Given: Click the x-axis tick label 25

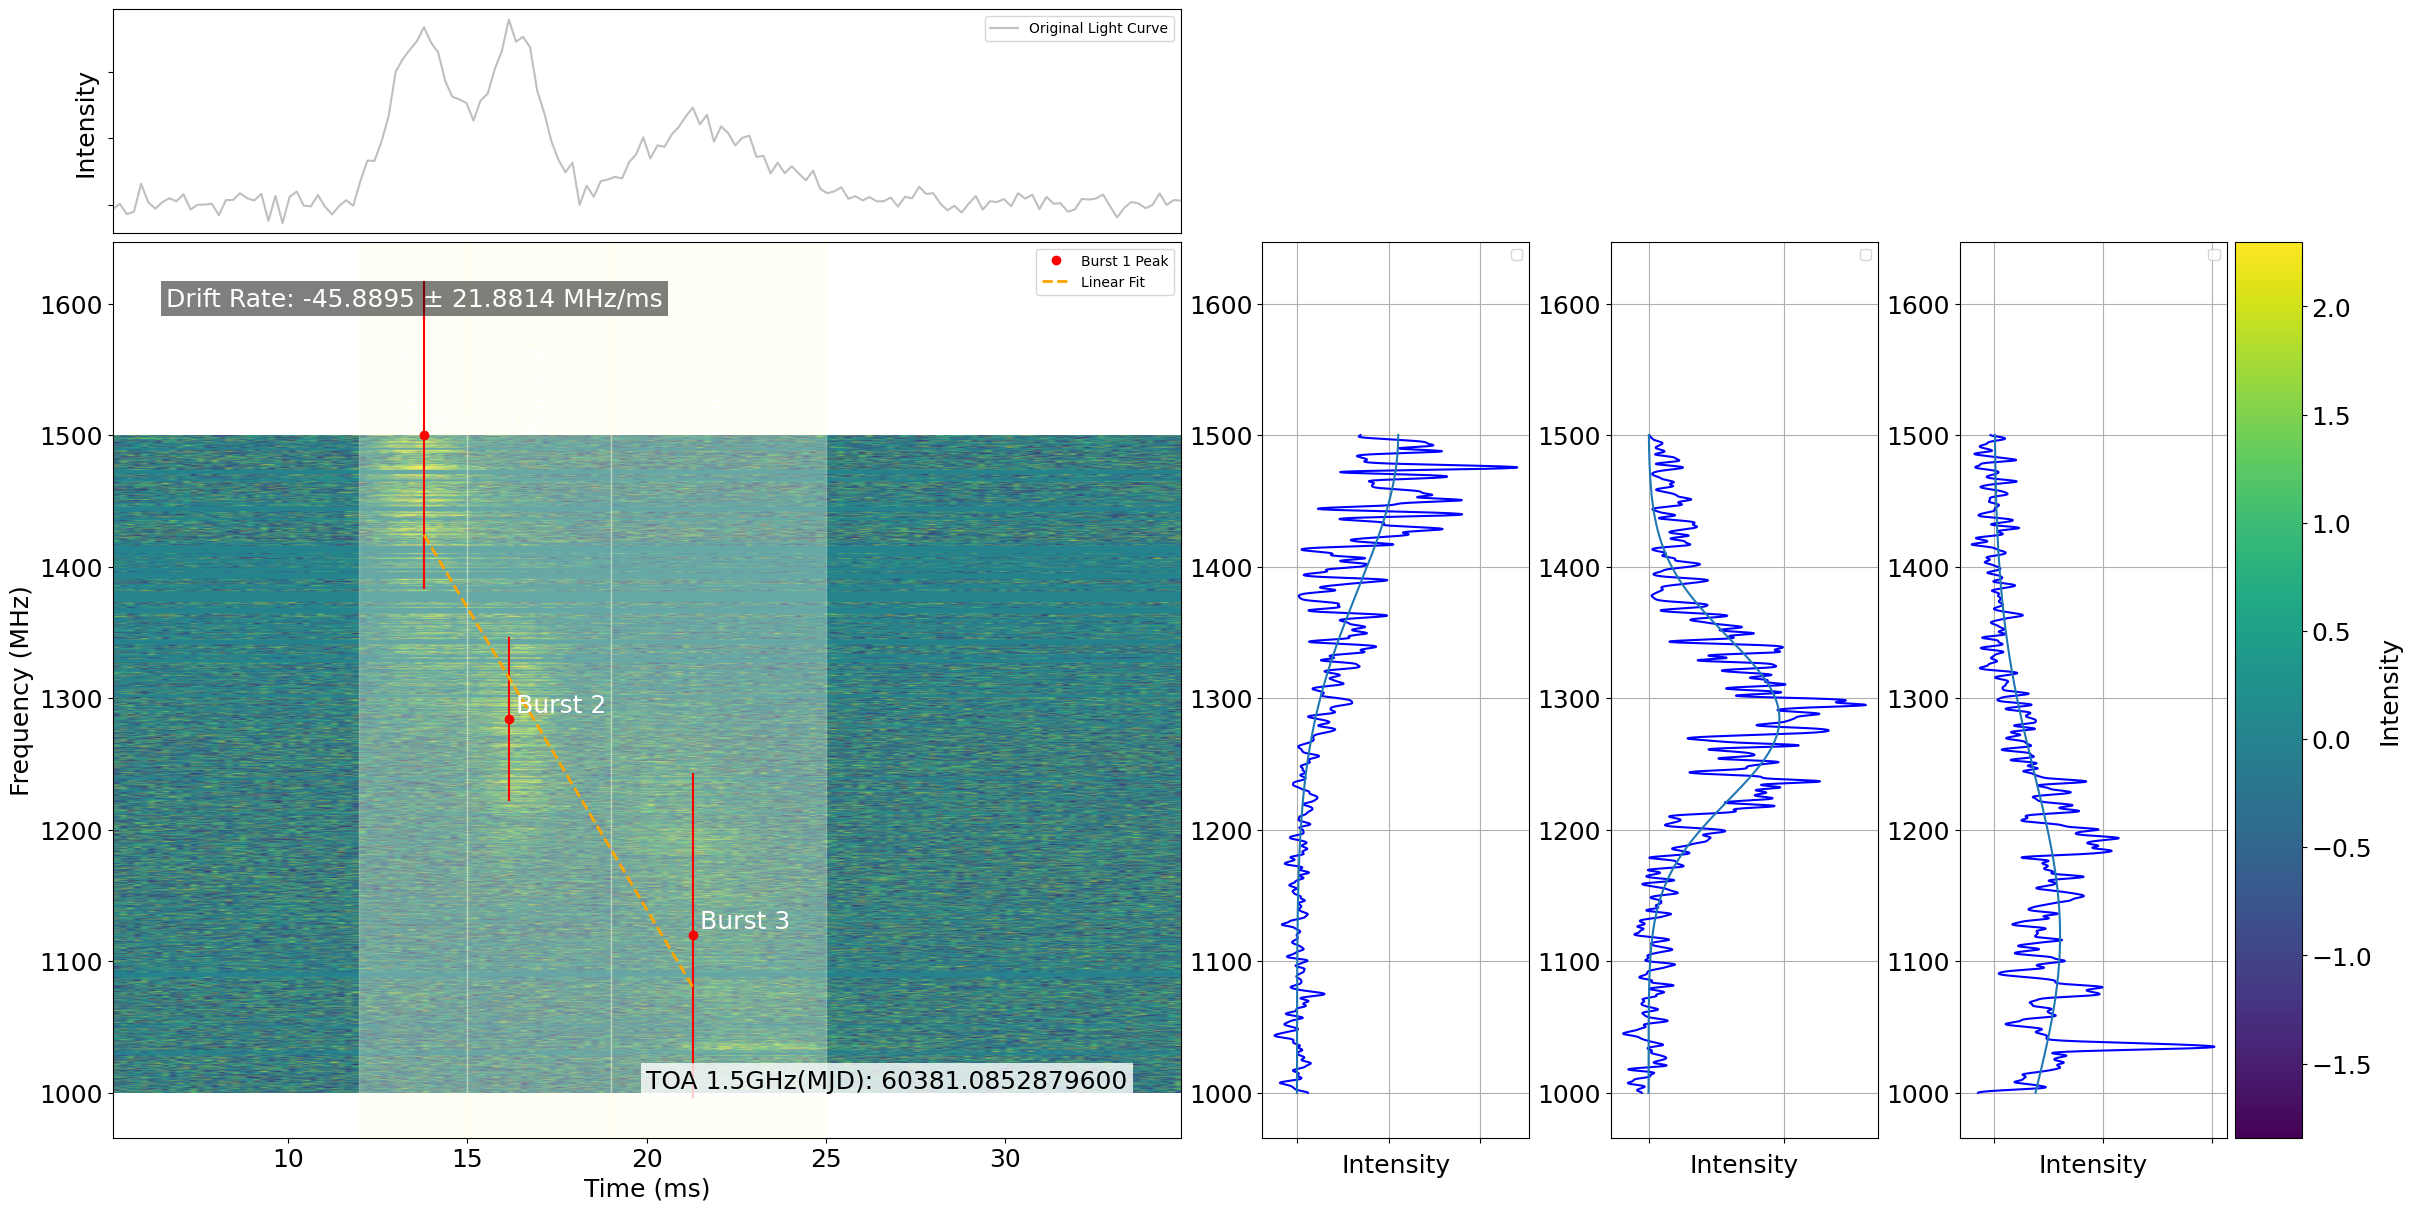Looking at the screenshot, I should click(826, 1158).
